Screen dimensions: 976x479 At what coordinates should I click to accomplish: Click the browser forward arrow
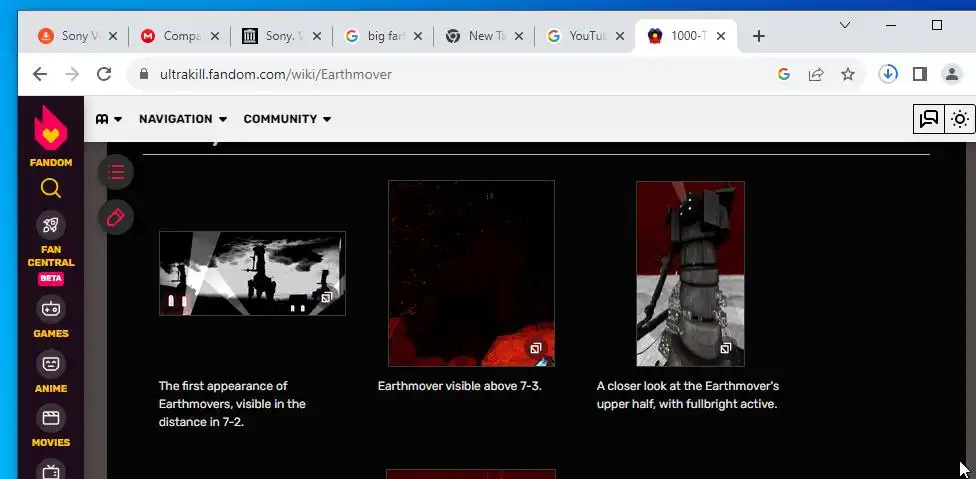72,75
